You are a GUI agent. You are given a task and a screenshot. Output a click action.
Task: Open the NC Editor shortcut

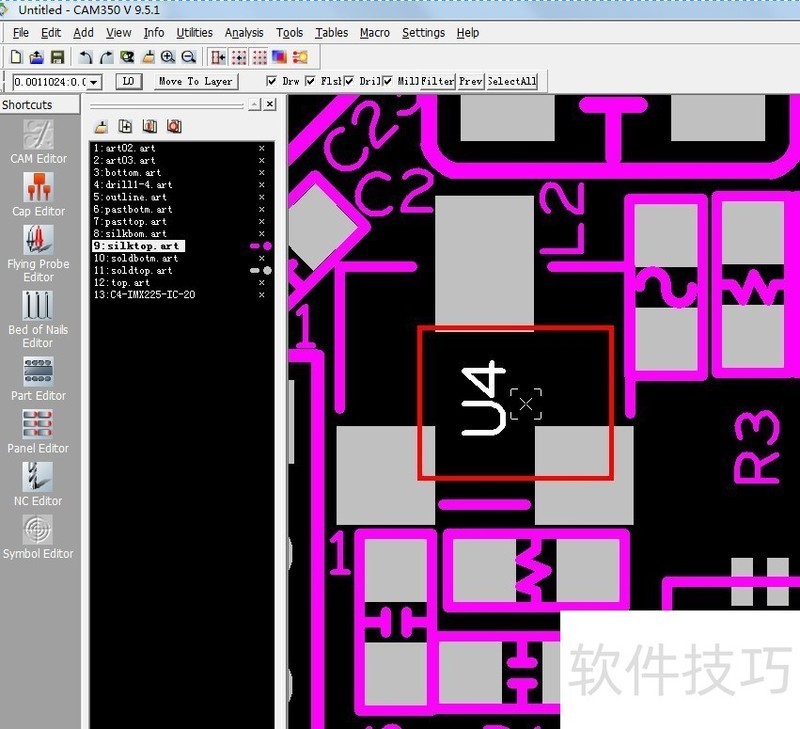tap(38, 484)
